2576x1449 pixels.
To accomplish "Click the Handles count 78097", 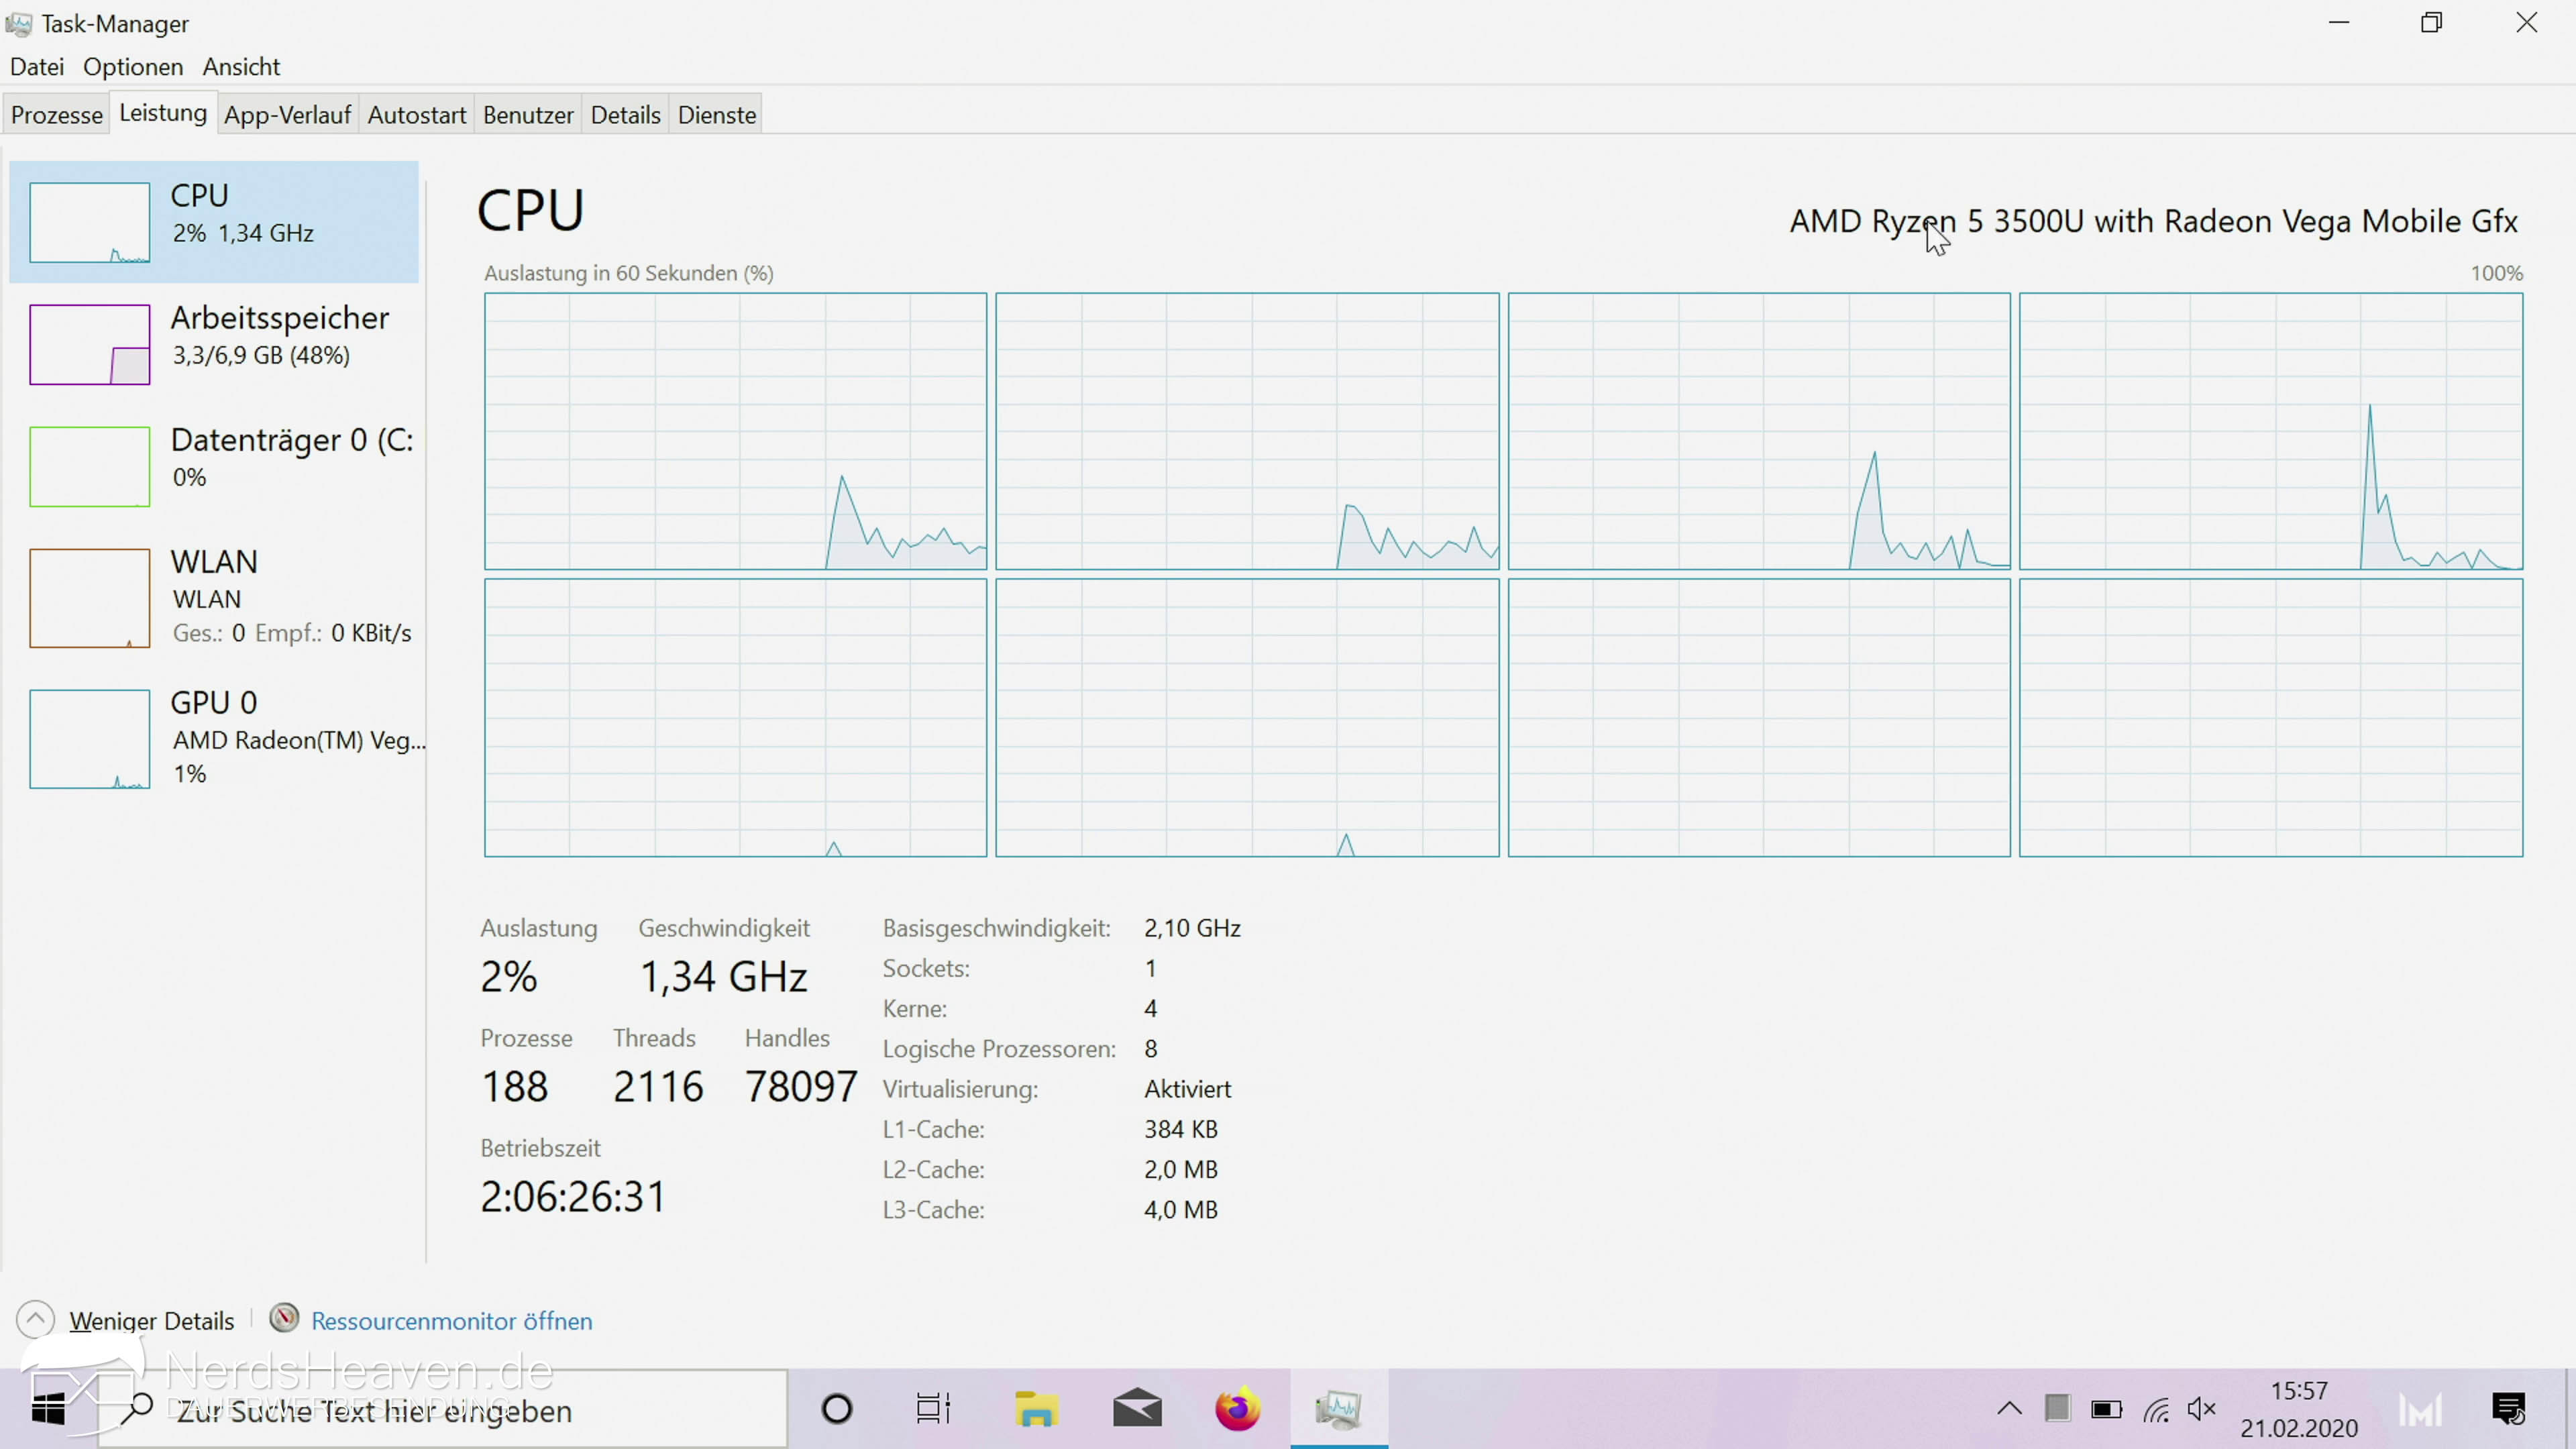I will (801, 1086).
